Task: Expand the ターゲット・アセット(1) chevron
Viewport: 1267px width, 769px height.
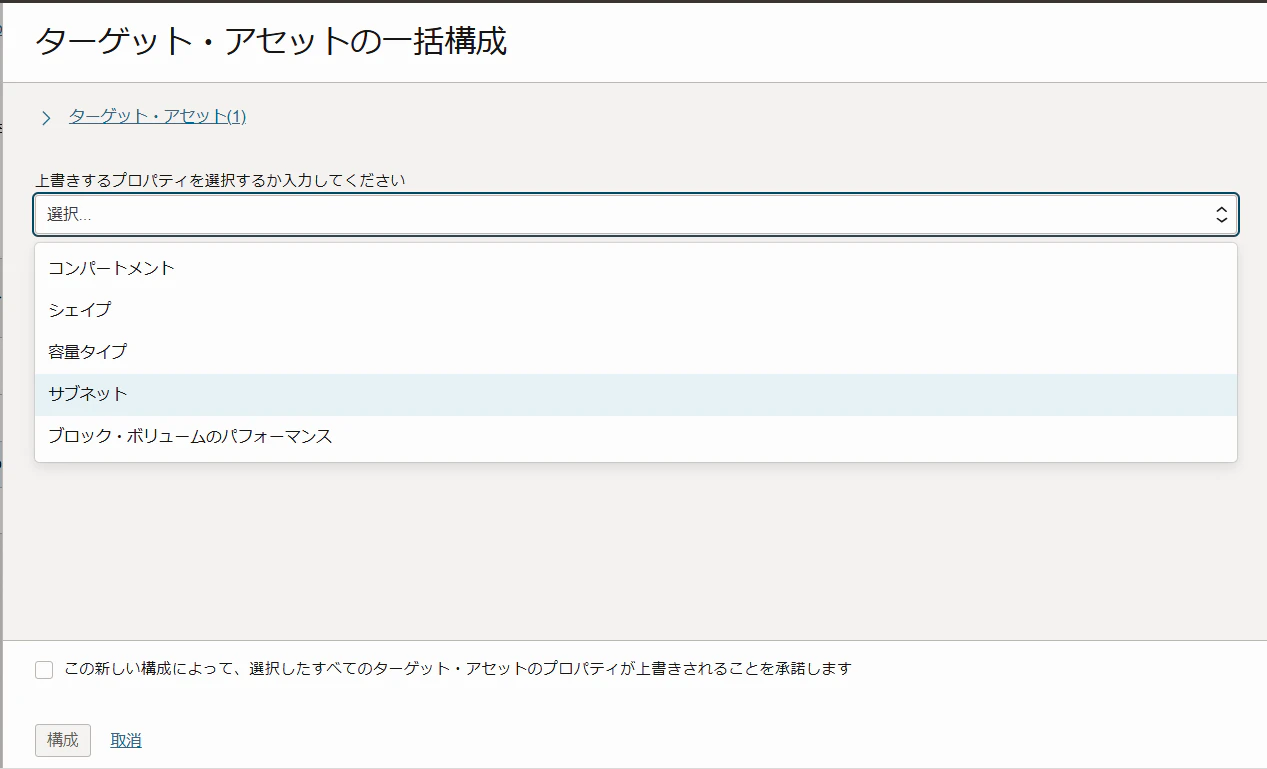Action: [x=46, y=118]
